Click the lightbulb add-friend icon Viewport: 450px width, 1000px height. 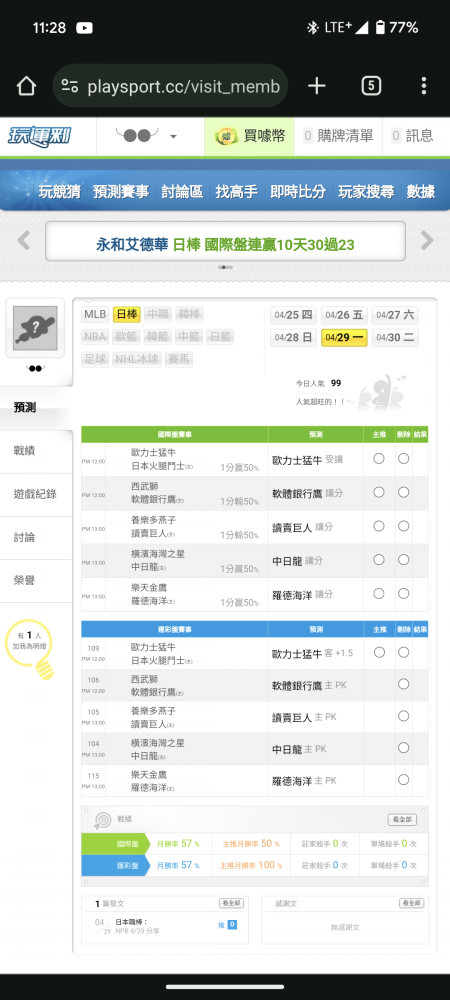[x=30, y=651]
